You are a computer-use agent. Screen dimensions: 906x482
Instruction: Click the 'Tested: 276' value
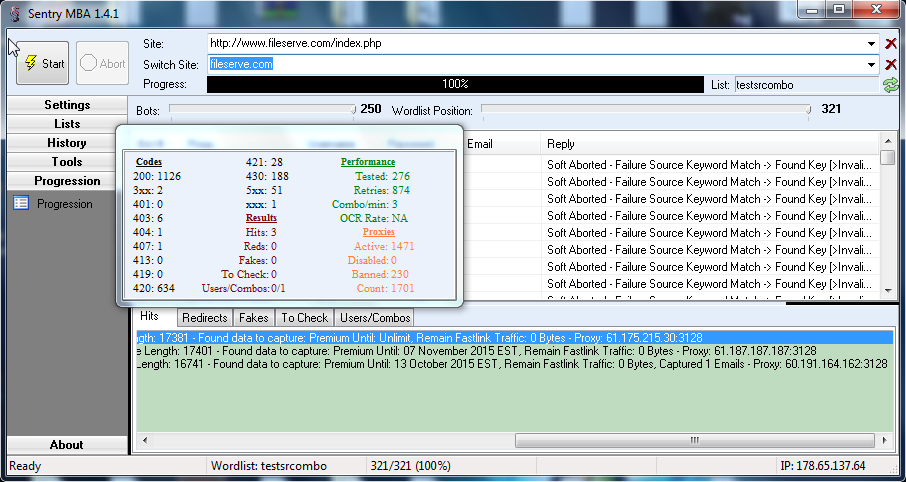coord(382,176)
